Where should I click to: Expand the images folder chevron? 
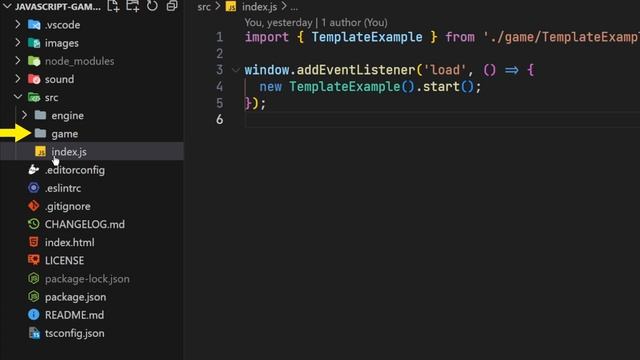coord(18,42)
